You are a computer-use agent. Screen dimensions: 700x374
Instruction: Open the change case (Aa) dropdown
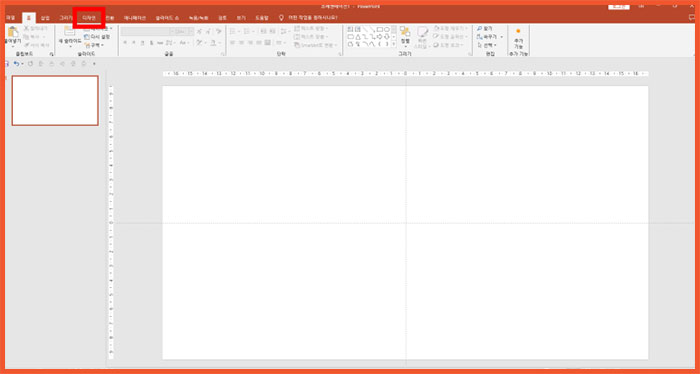pyautogui.click(x=184, y=42)
